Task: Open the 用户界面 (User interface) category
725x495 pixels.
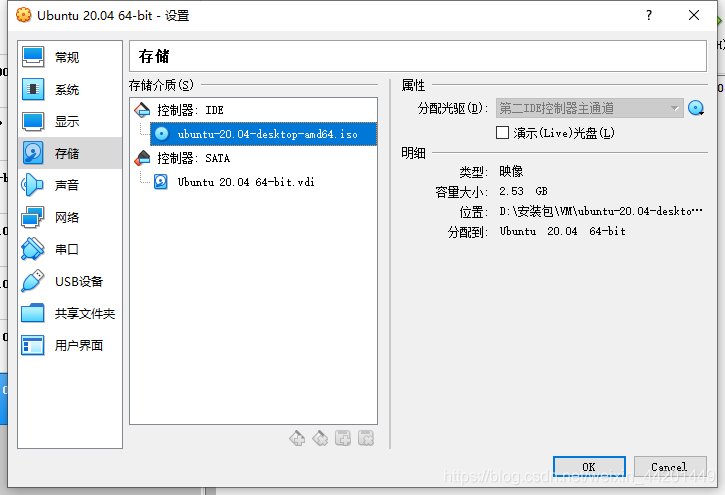Action: pyautogui.click(x=70, y=345)
